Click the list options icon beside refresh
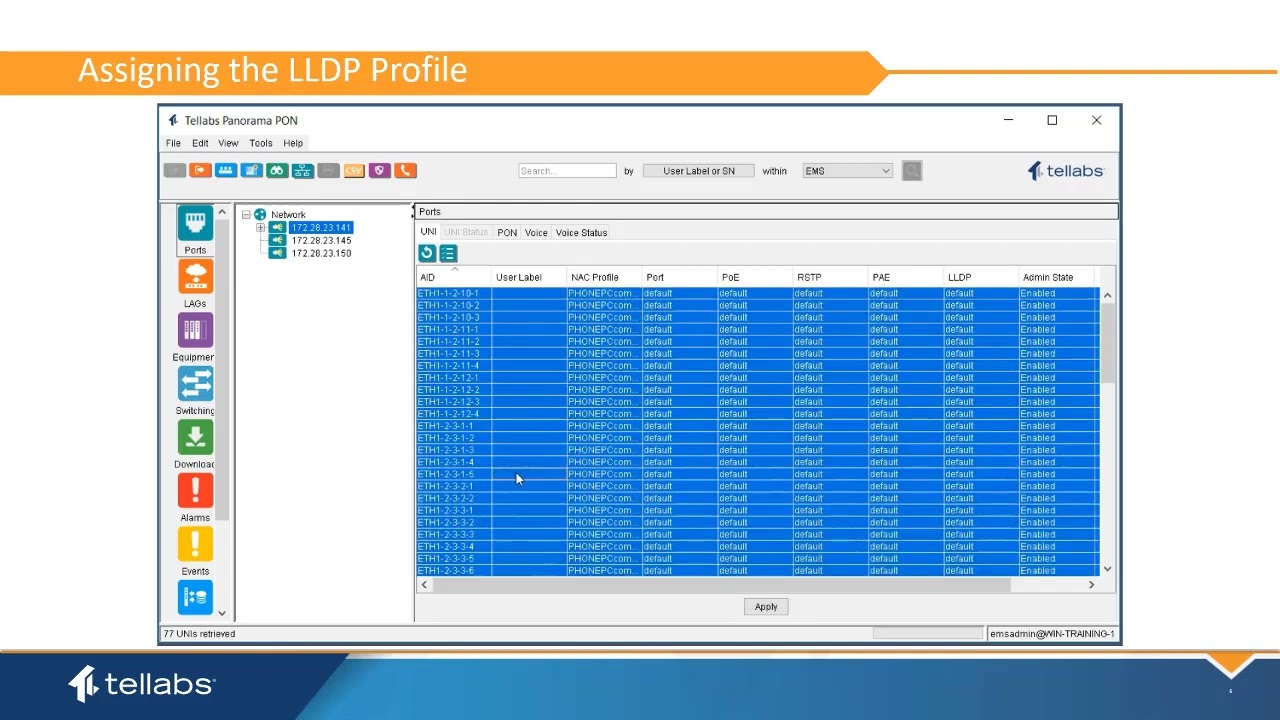This screenshot has width=1280, height=720. point(448,254)
